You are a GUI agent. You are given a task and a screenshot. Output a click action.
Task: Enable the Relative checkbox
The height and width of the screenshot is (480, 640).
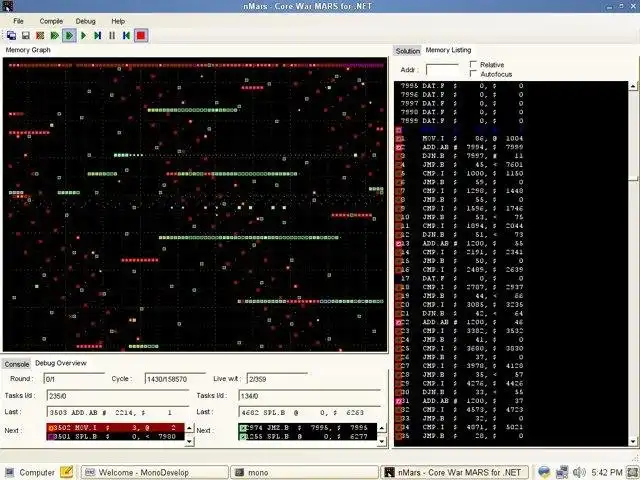pyautogui.click(x=473, y=64)
